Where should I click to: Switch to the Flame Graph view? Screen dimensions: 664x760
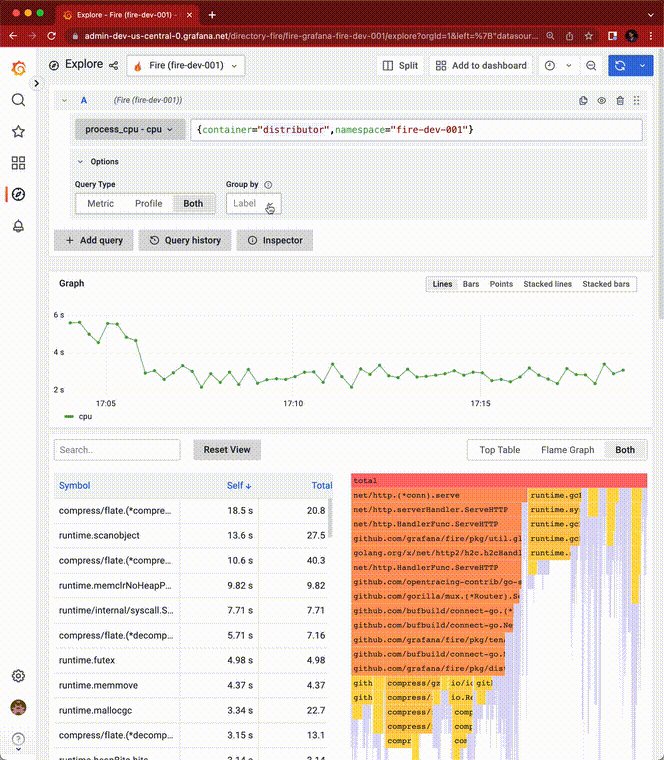(568, 450)
